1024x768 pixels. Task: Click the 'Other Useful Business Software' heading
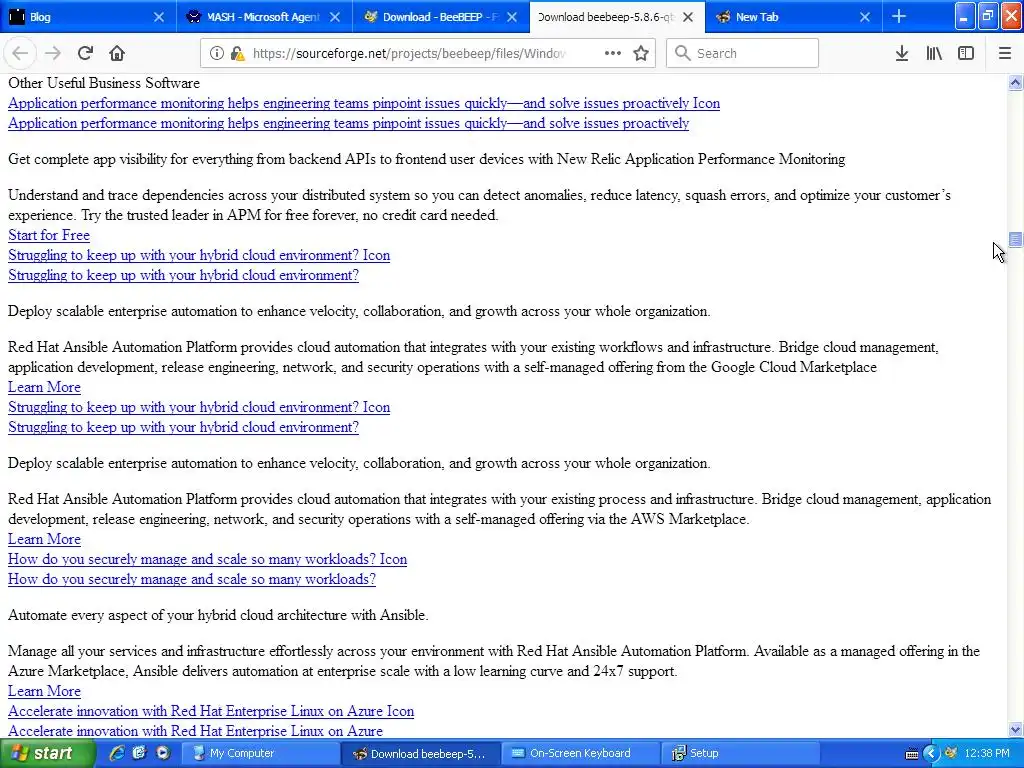[x=104, y=83]
